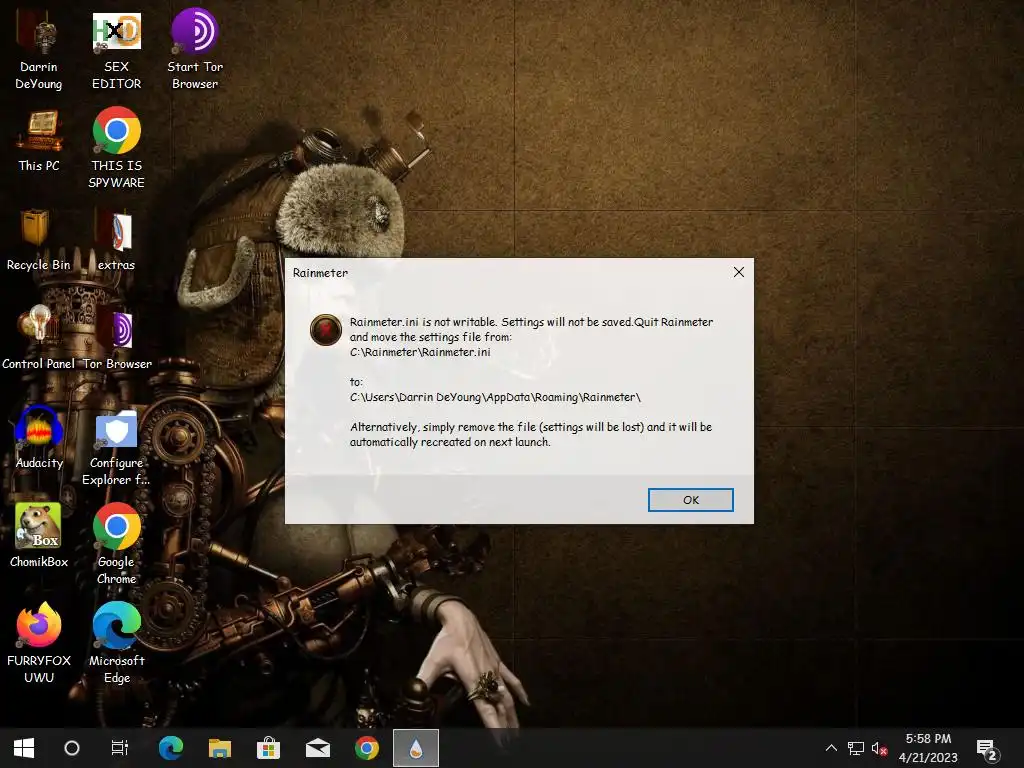
Task: Open the Microsoft Edge desktop shortcut
Action: (x=116, y=643)
